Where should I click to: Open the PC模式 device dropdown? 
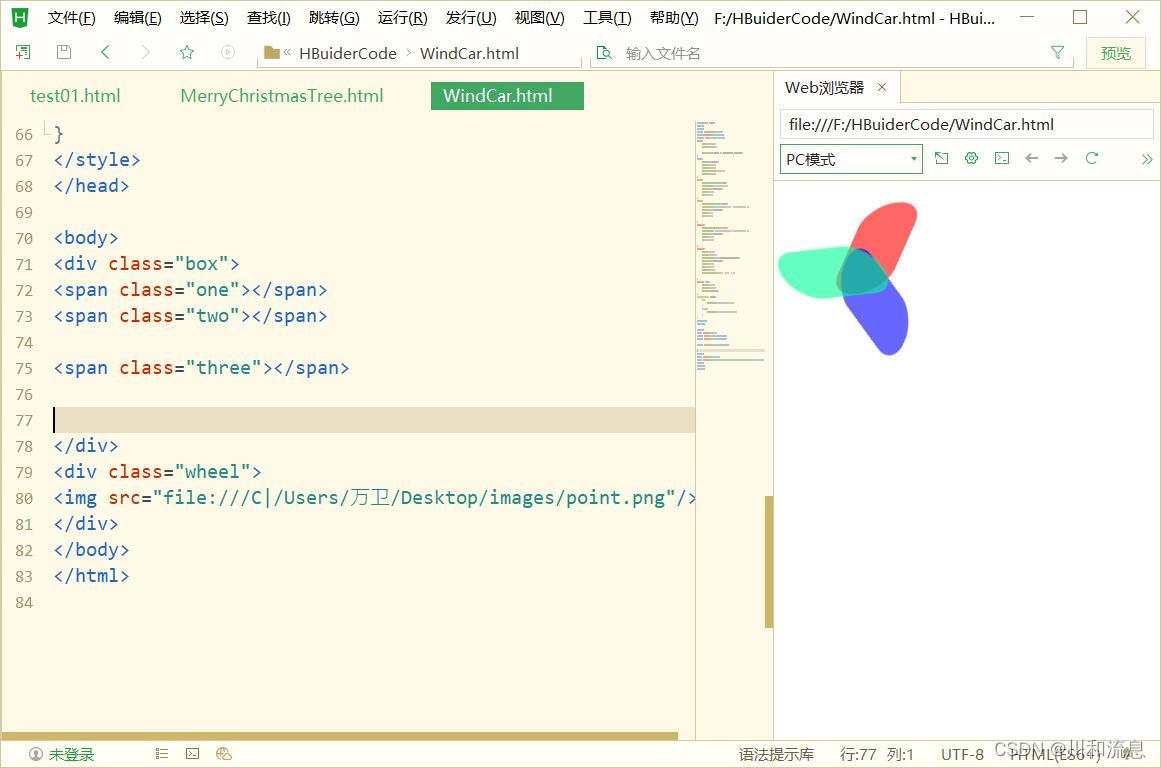click(851, 159)
